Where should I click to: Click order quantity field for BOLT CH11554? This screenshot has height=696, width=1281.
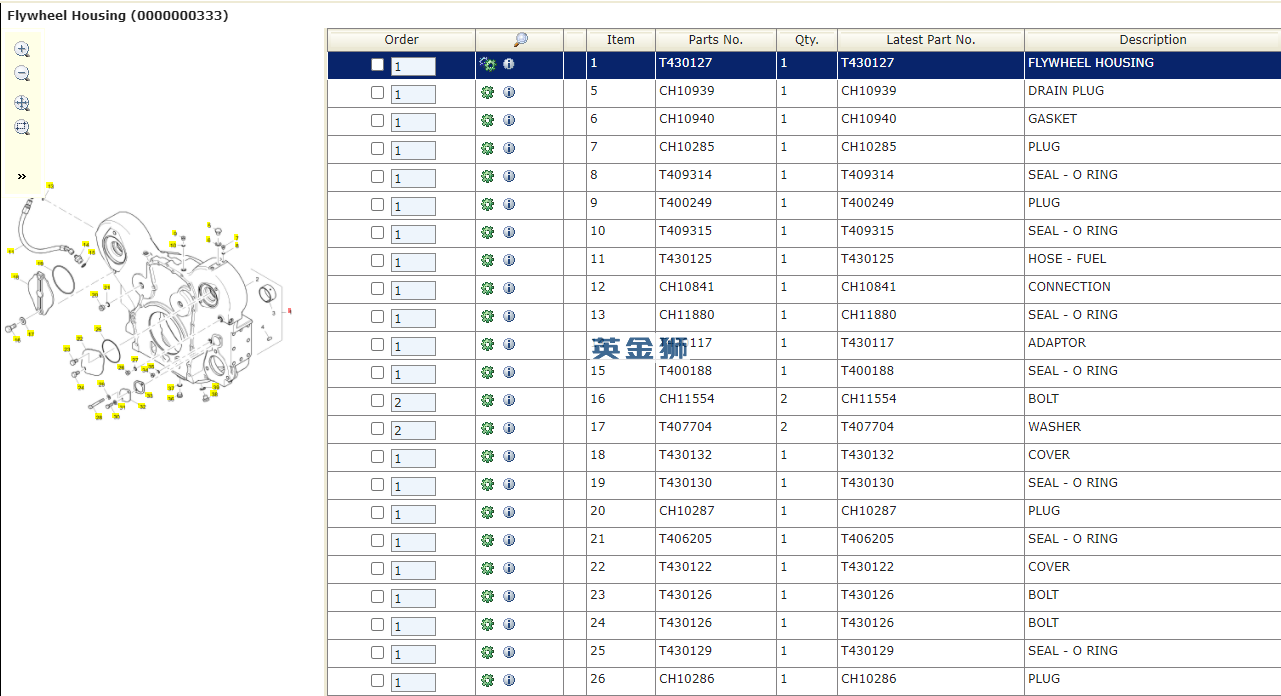click(413, 402)
